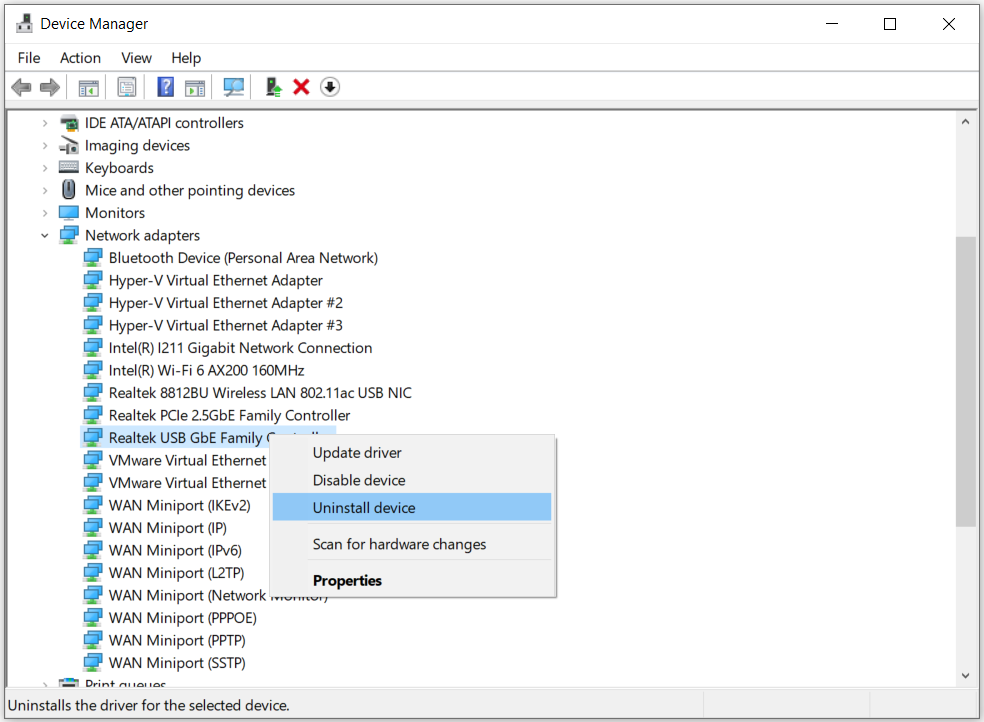Click the Show/Hide Action Pane toolbar icon
This screenshot has width=984, height=722.
click(195, 87)
